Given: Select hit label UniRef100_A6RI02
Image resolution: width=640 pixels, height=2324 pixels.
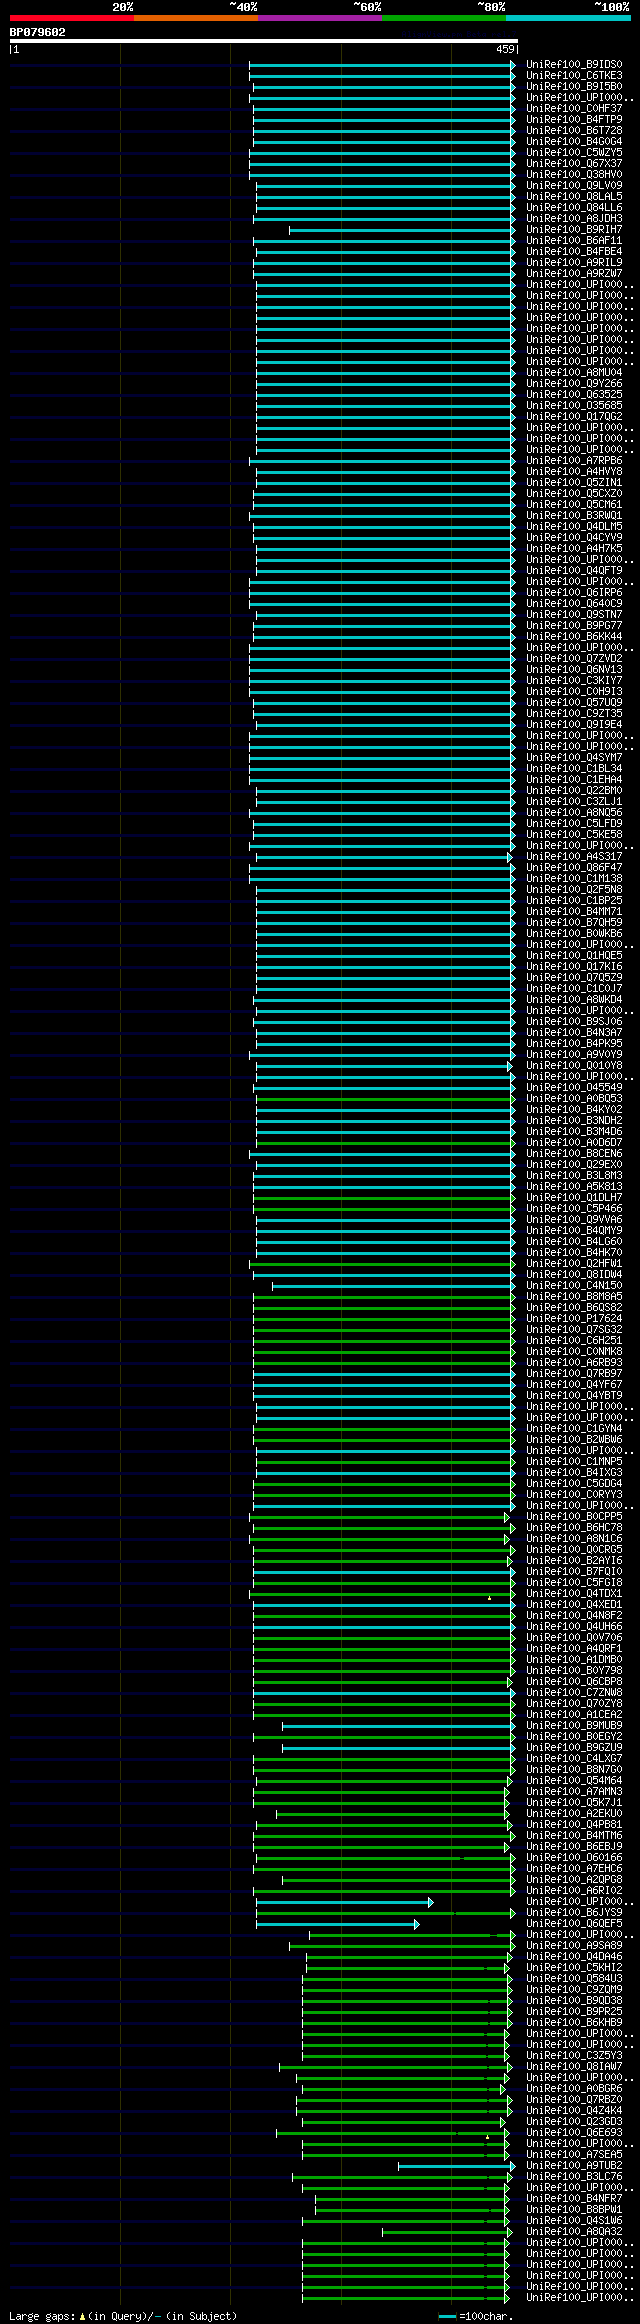Looking at the screenshot, I should (574, 1891).
